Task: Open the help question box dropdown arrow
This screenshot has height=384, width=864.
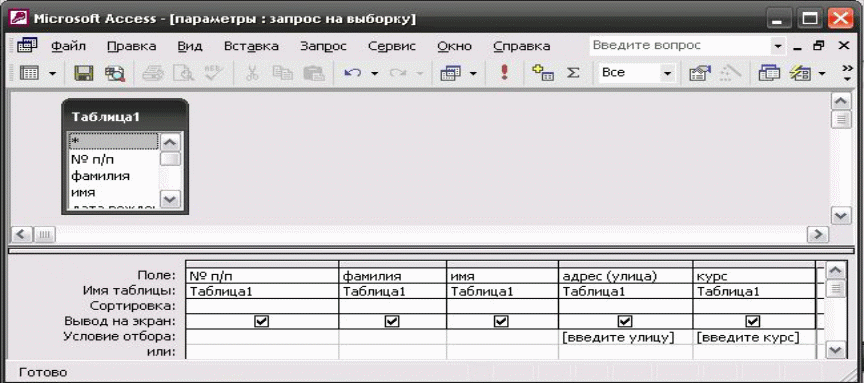Action: (778, 46)
